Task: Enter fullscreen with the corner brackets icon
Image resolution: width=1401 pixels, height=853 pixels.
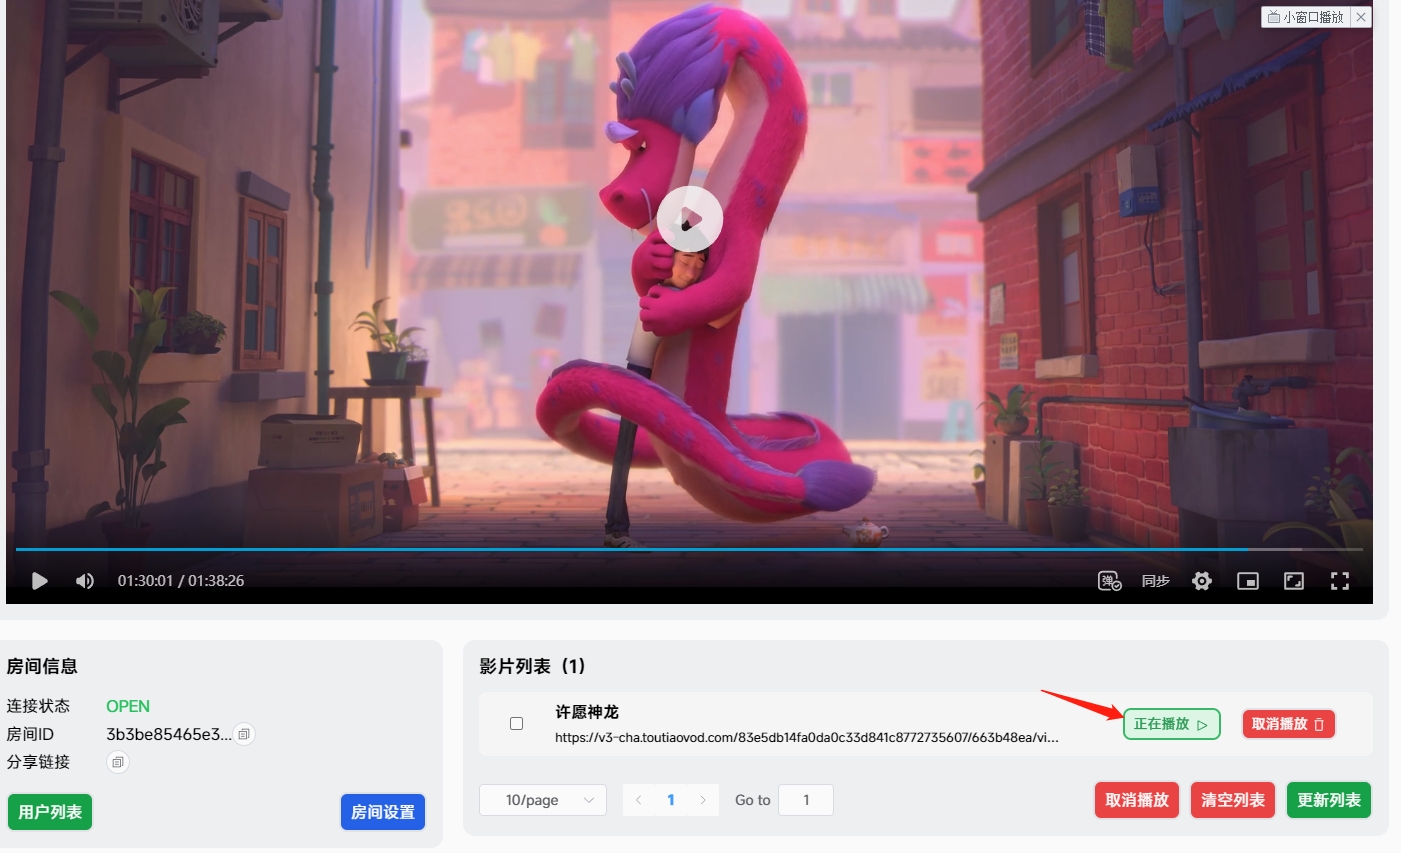Action: click(x=1340, y=581)
